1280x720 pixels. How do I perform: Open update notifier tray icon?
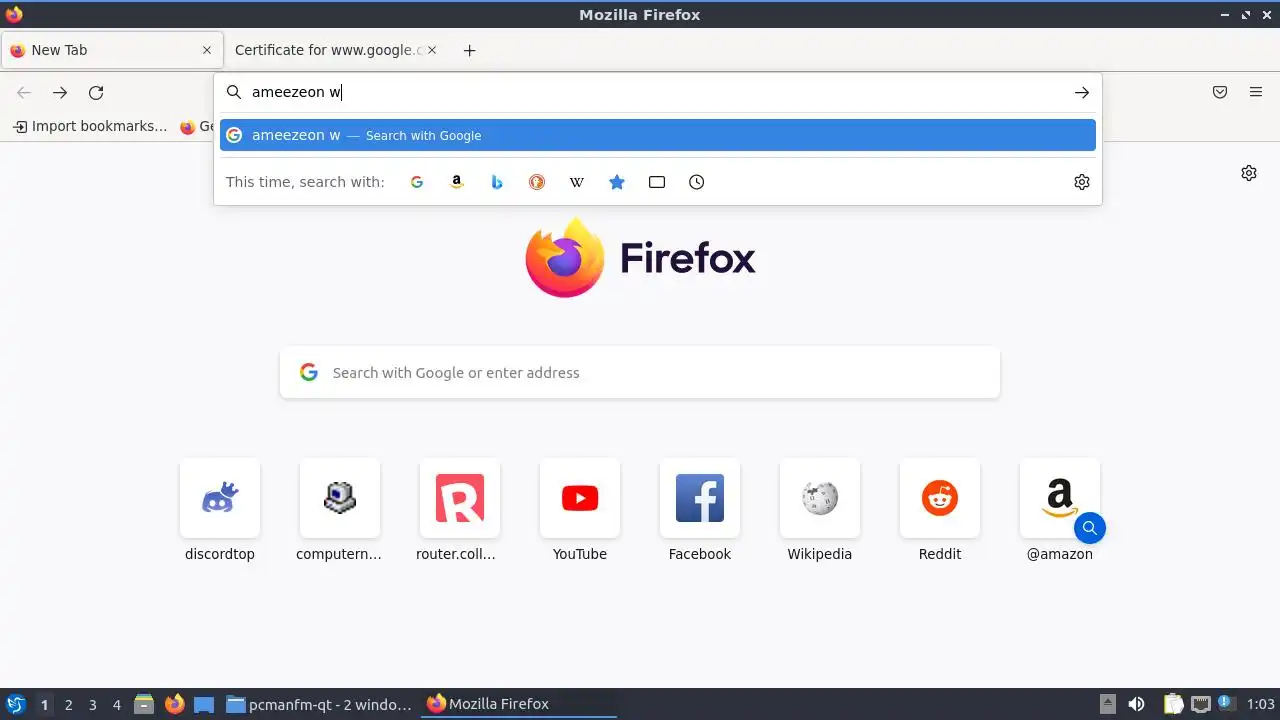point(1225,704)
